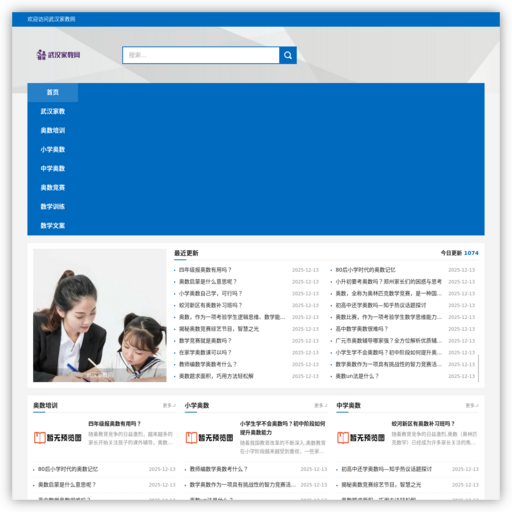Open 蛟河新区有奥数补习班吗？ in 最近更新 list
Image resolution: width=512 pixels, height=512 pixels.
click(210, 305)
